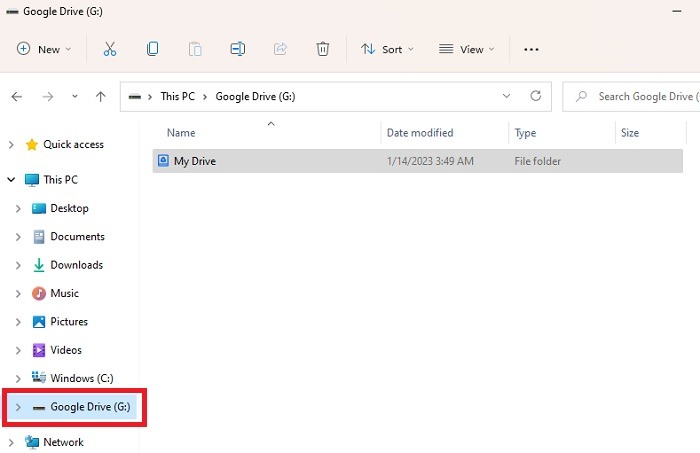Sort by the Name column header
The image size is (700, 453).
(181, 133)
